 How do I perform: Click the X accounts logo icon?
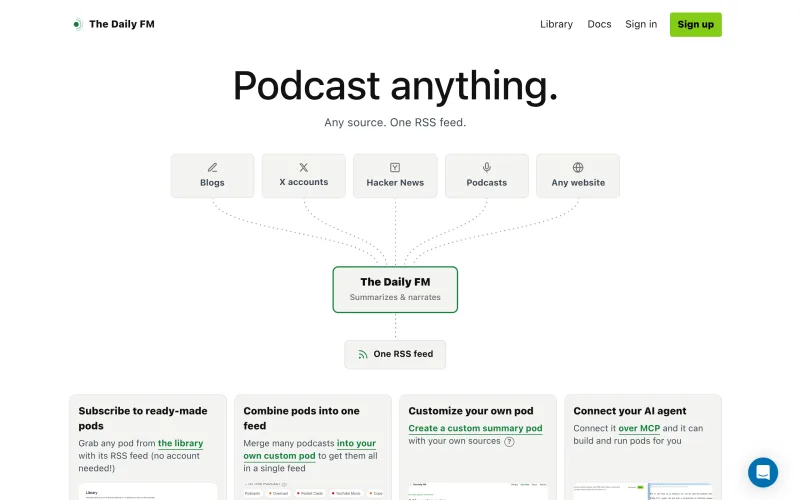(x=304, y=167)
